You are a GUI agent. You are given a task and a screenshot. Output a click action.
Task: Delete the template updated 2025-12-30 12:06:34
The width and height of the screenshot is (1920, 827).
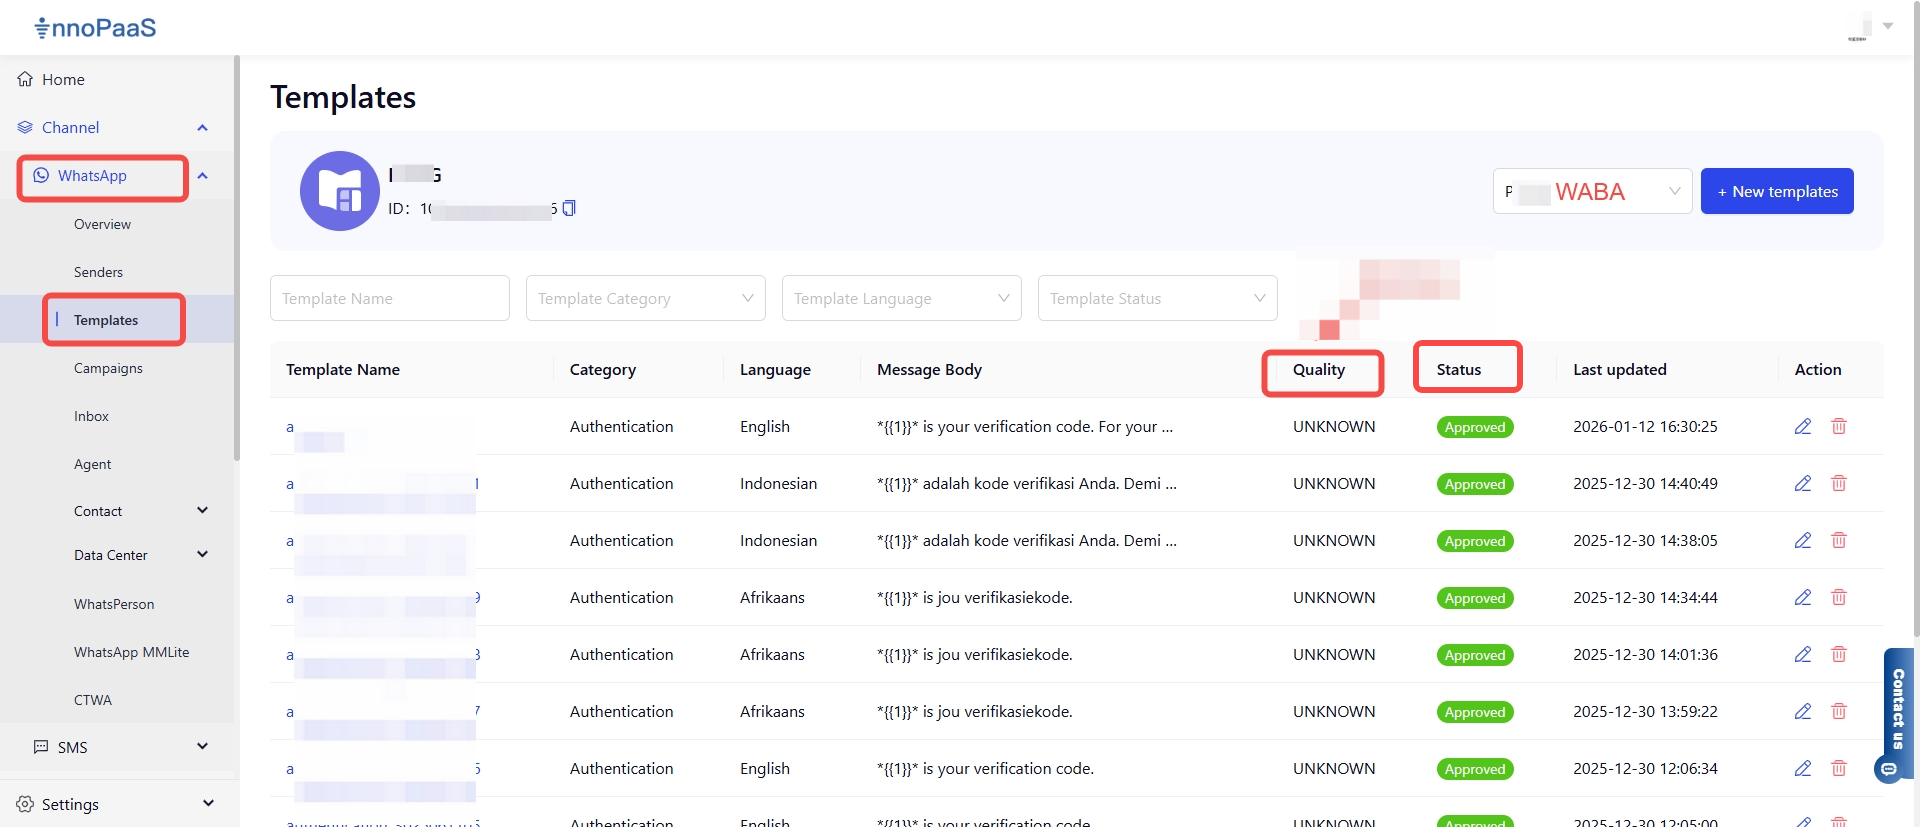(1838, 768)
